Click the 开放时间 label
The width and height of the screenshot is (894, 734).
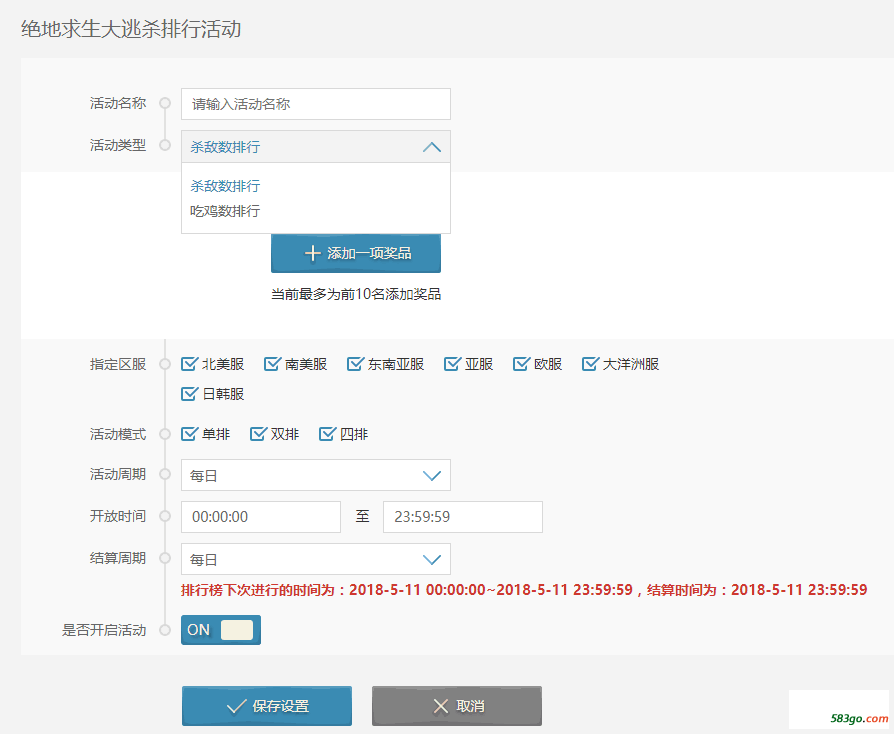point(118,516)
